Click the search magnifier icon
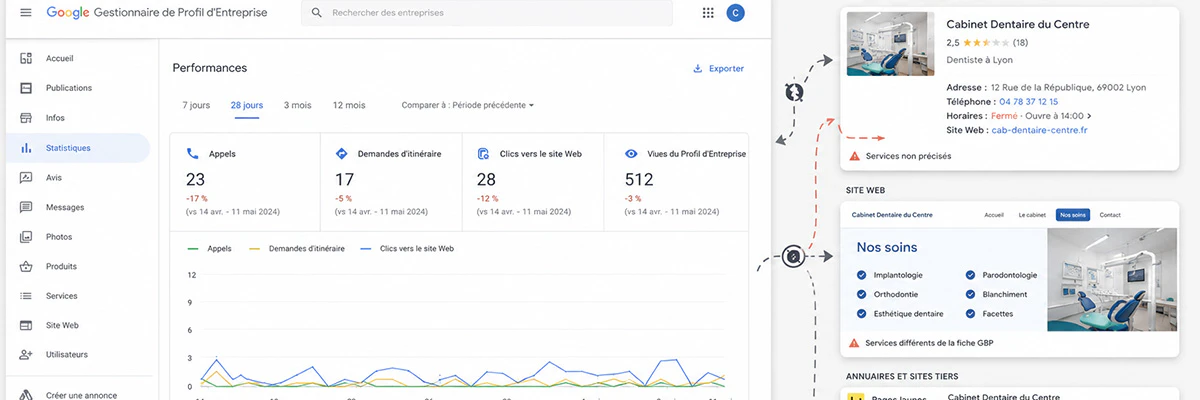Image resolution: width=1200 pixels, height=400 pixels. coord(317,13)
